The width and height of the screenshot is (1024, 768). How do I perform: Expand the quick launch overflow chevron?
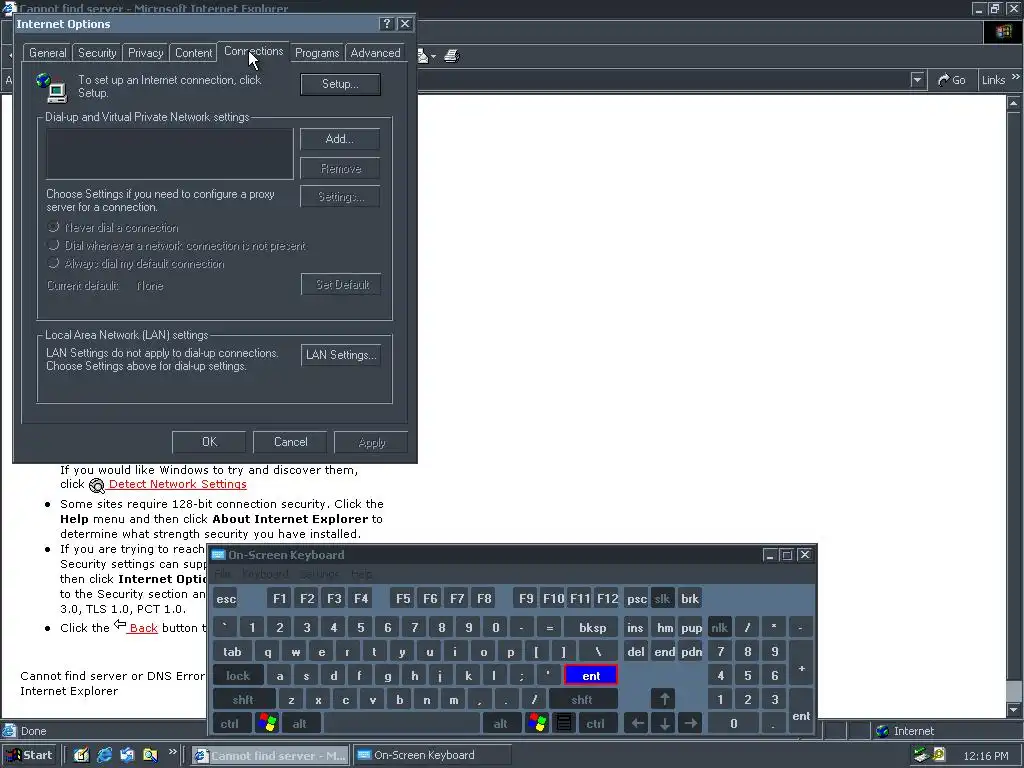(172, 751)
